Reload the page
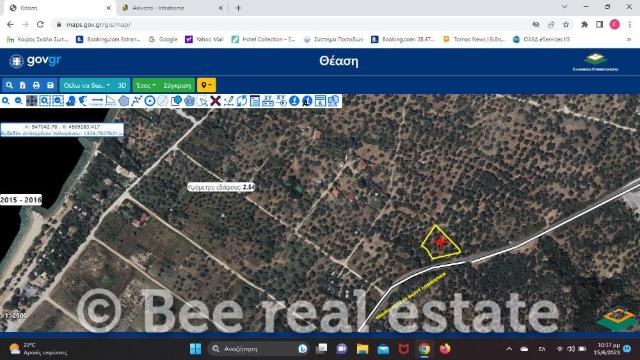This screenshot has width=640, height=360. click(40, 24)
